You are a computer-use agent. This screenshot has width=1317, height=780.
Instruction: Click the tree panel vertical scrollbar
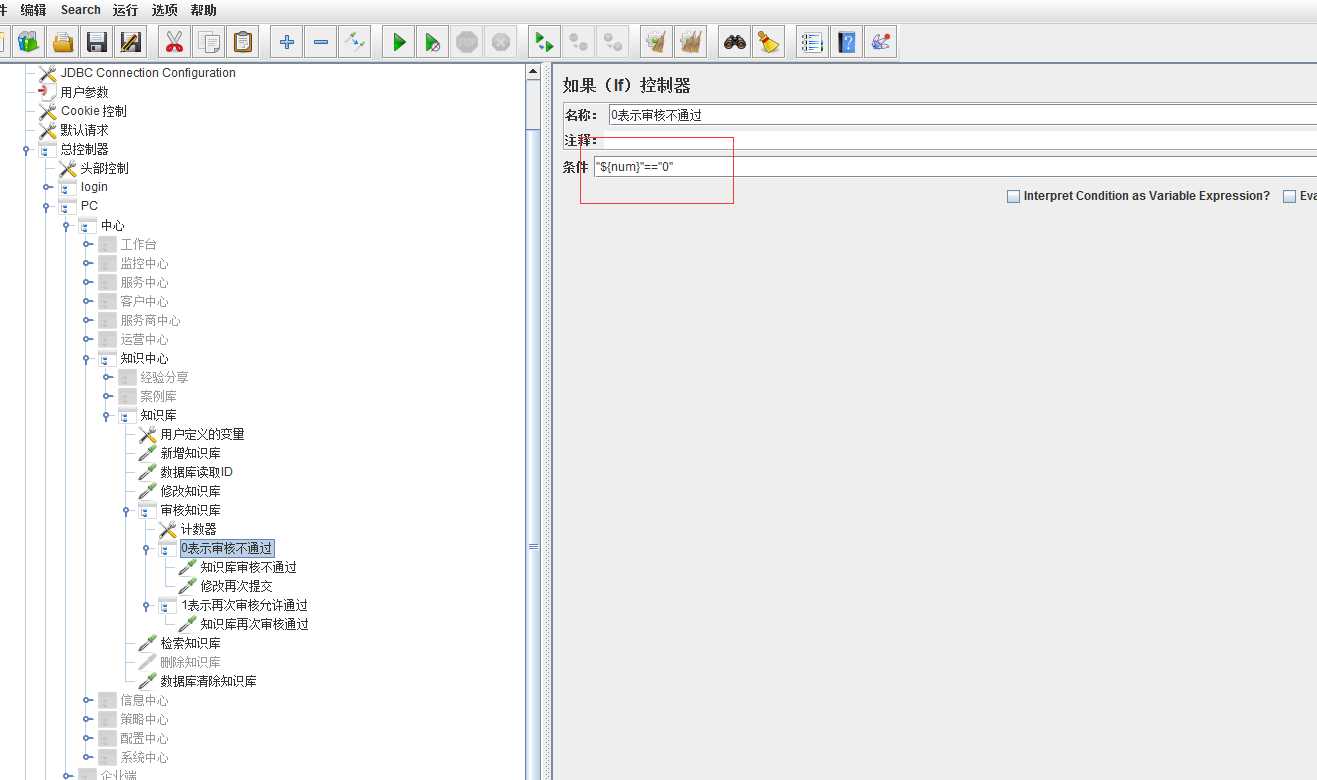pos(534,420)
